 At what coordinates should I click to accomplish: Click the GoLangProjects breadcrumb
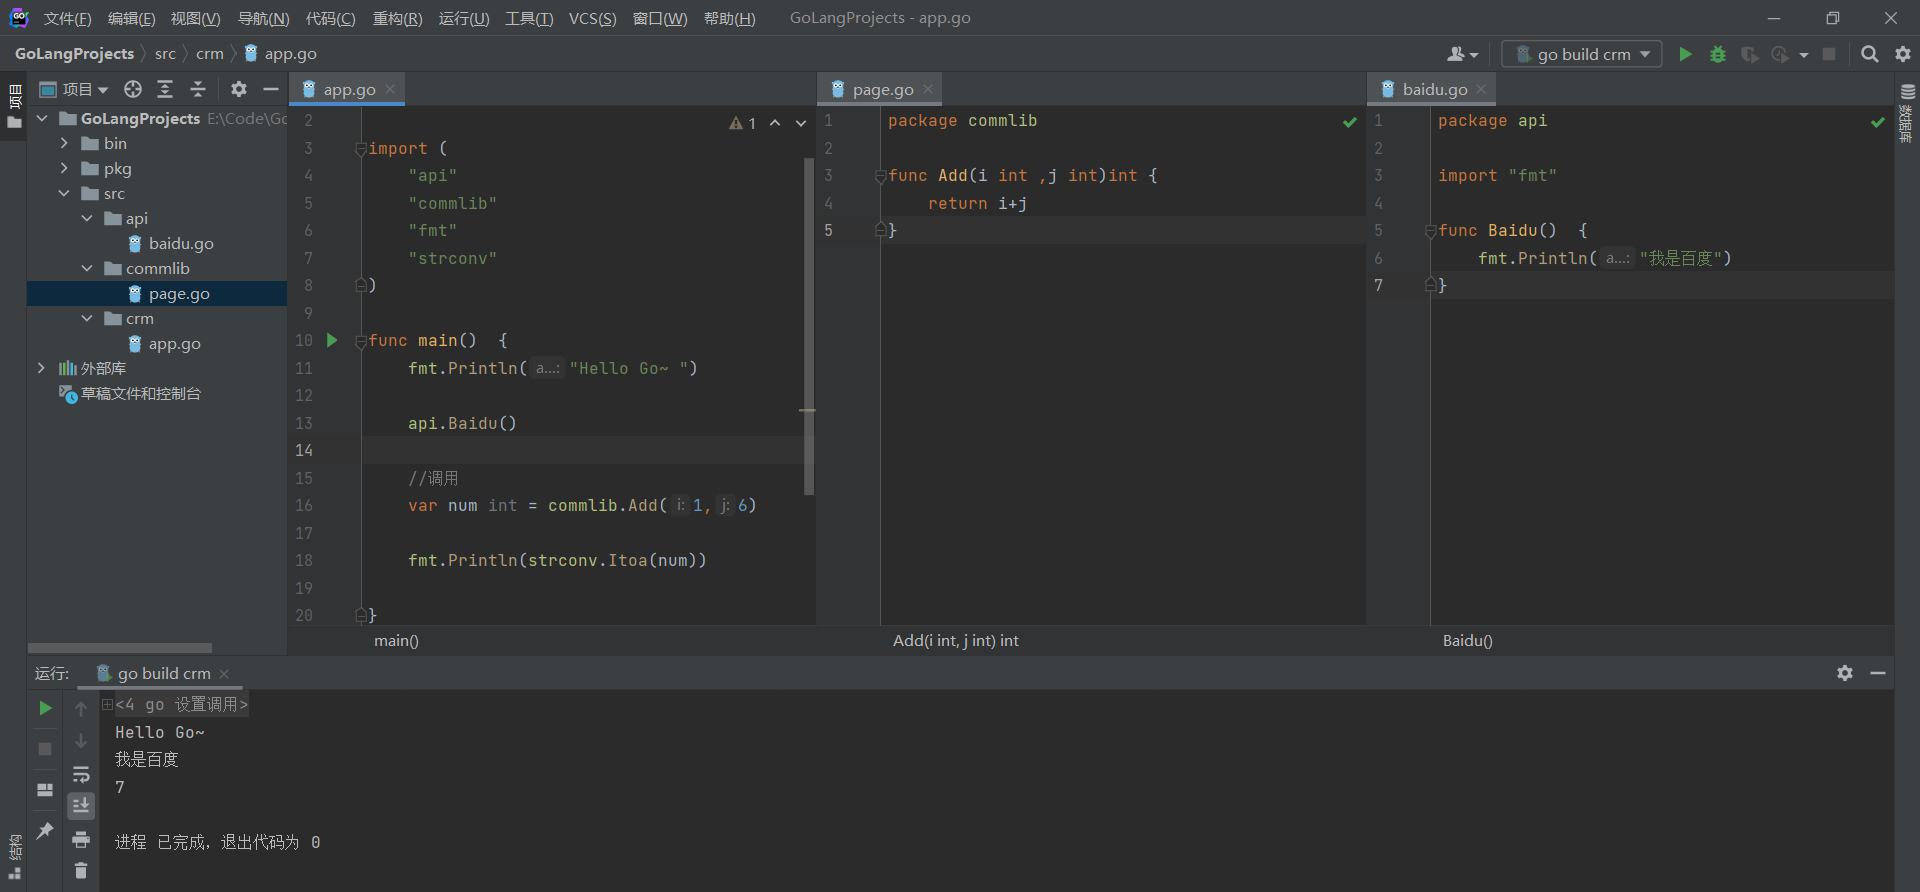(74, 54)
